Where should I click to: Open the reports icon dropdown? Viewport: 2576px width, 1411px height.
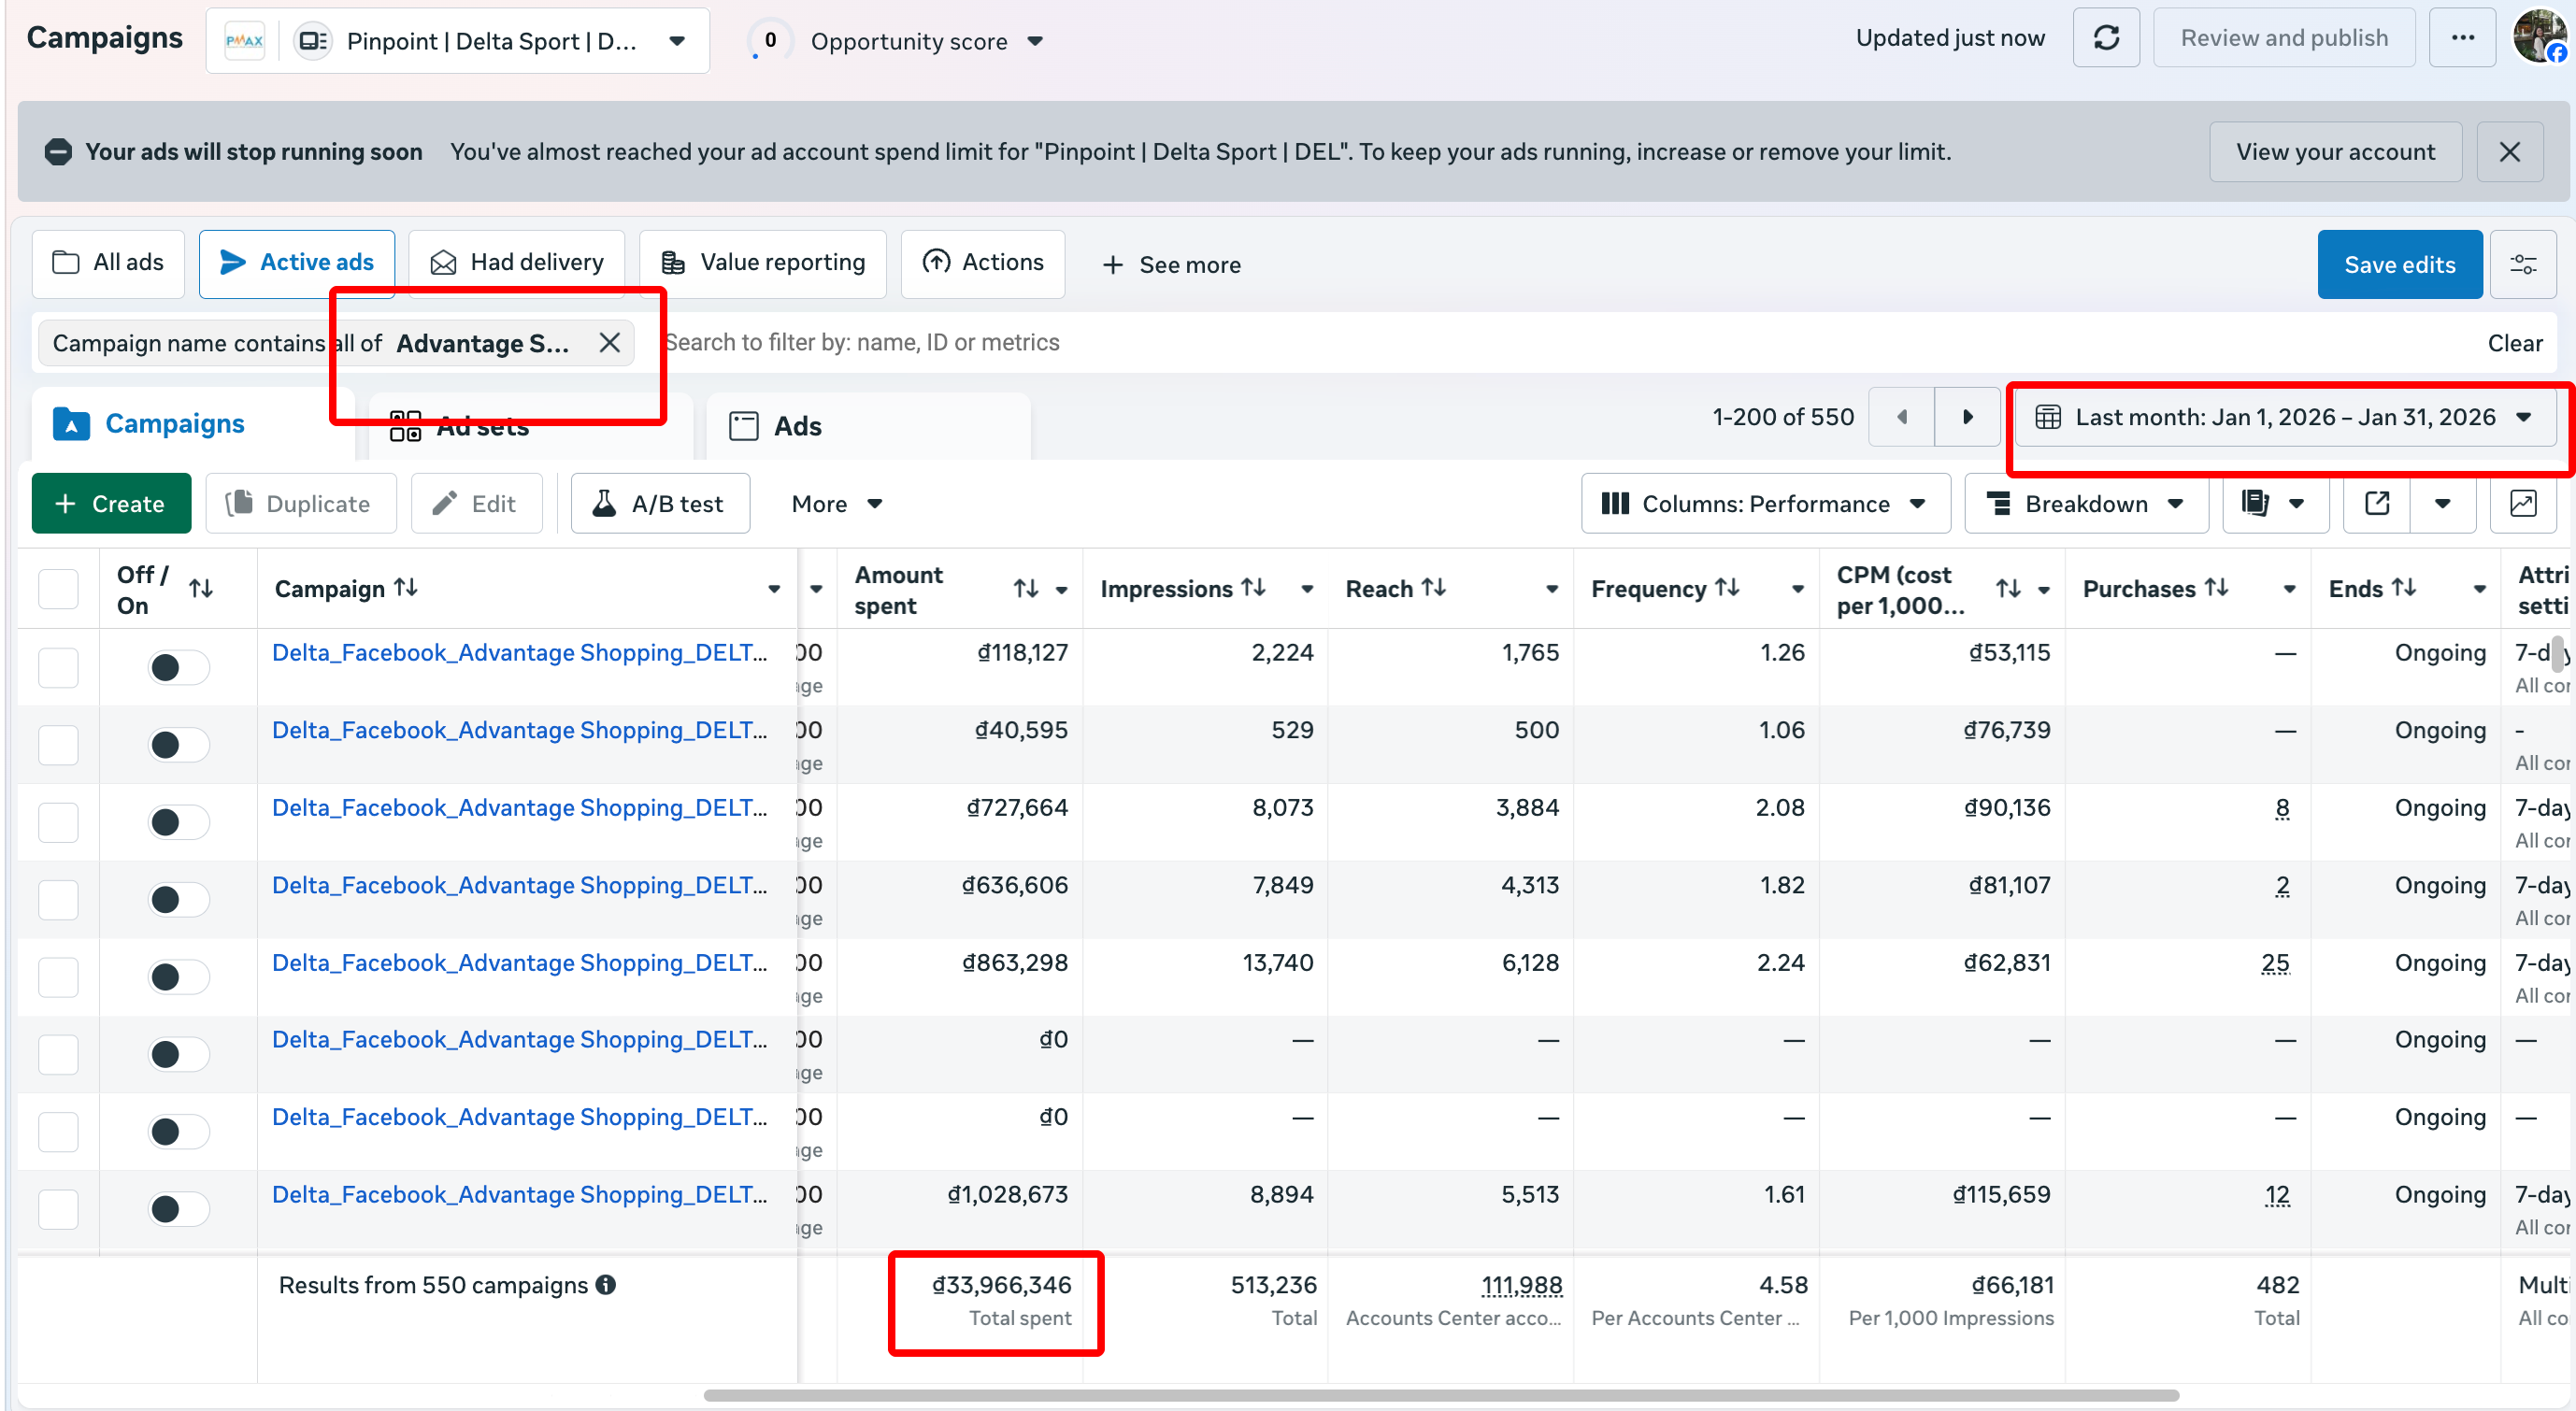(x=2275, y=503)
